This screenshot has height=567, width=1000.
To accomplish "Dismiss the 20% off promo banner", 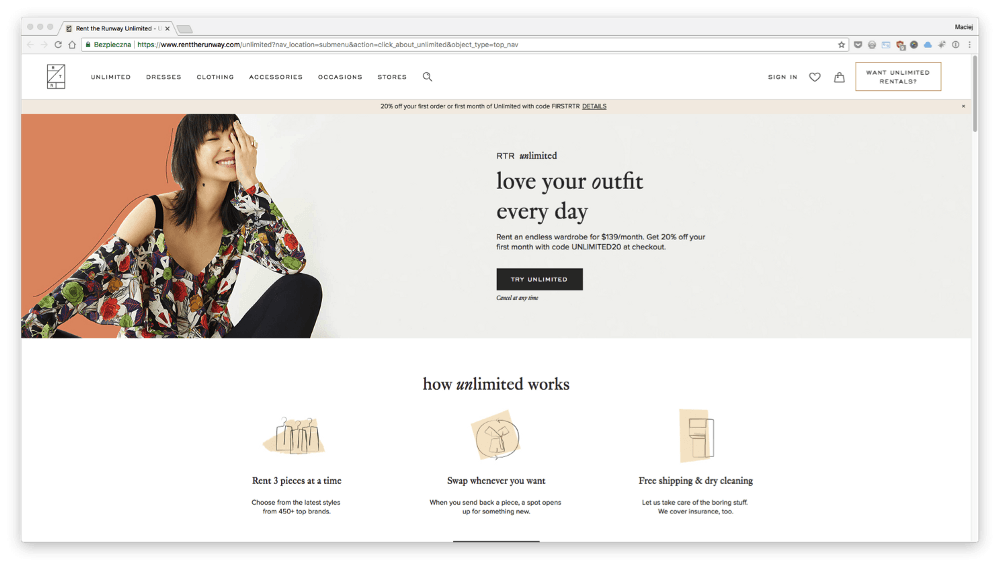I will [963, 107].
